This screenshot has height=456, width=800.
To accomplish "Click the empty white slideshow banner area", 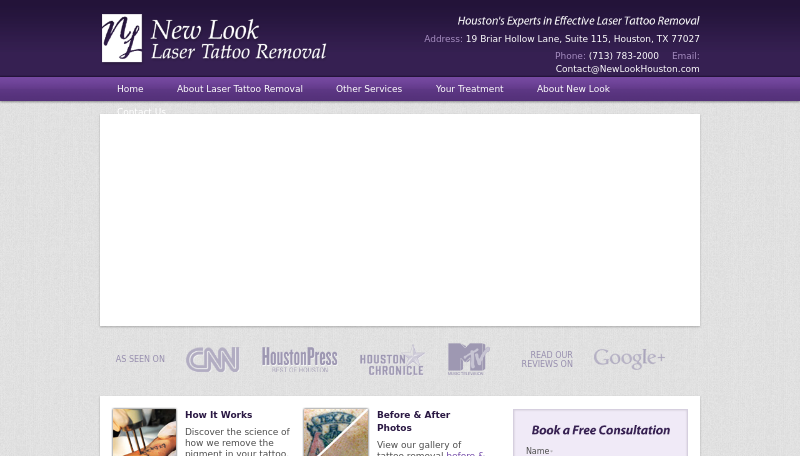I will click(400, 220).
